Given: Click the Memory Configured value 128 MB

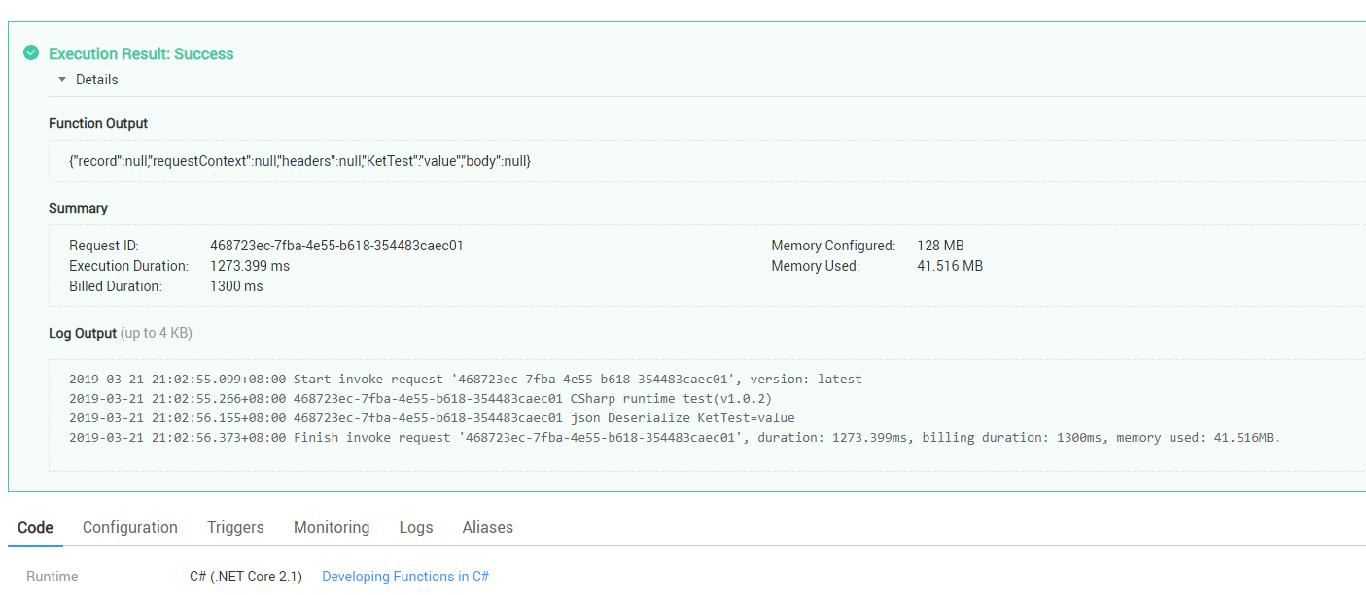Looking at the screenshot, I should coord(940,245).
